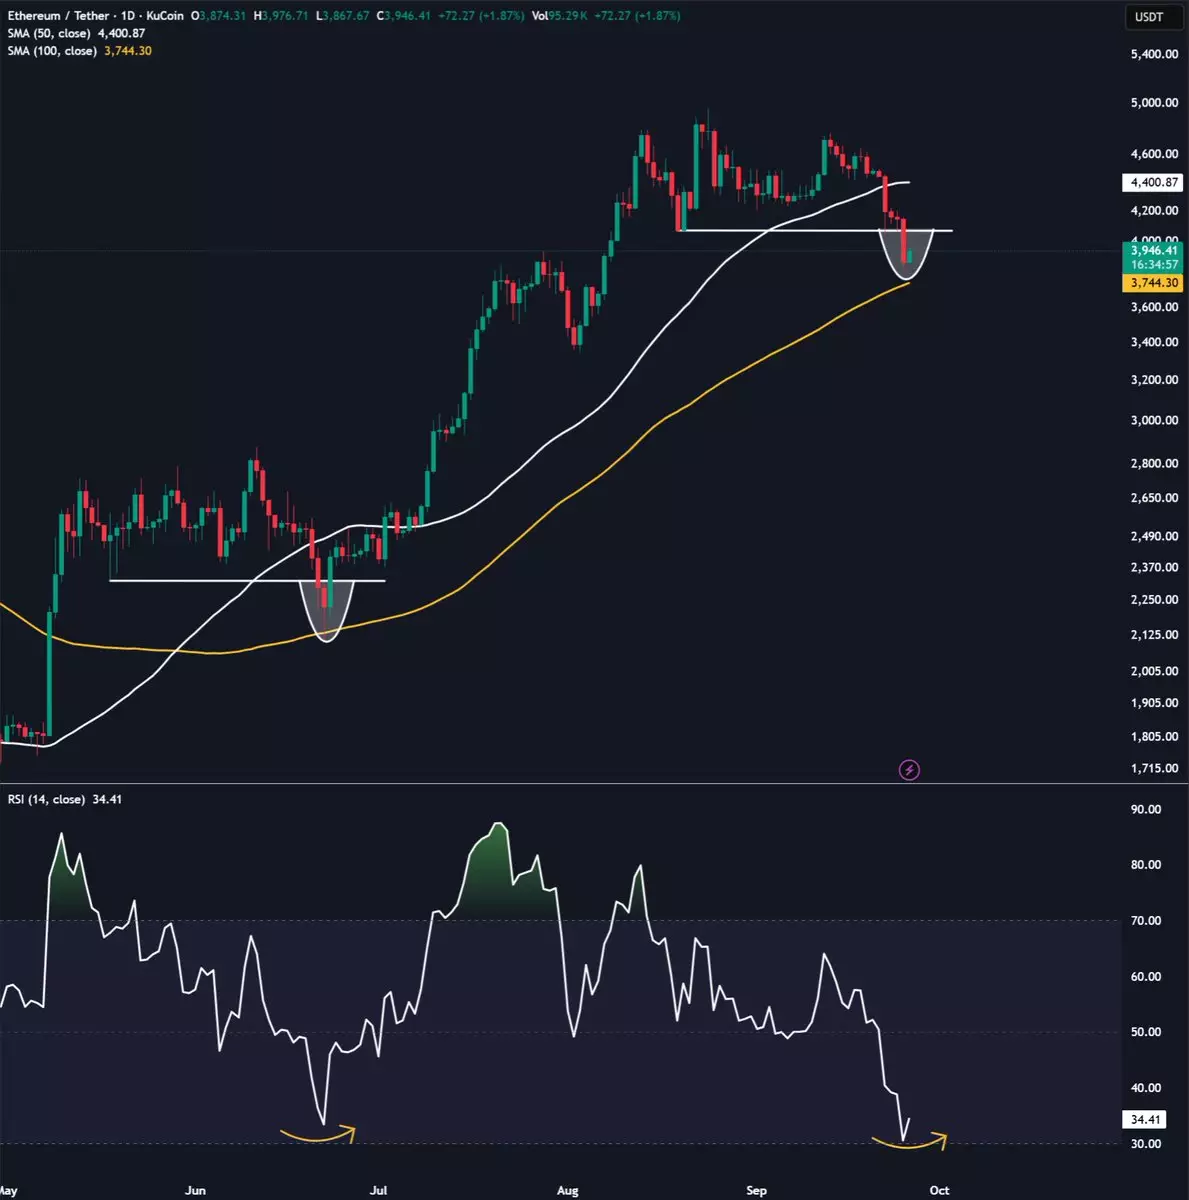
Task: Click the Aug label on time axis
Action: [x=567, y=1190]
